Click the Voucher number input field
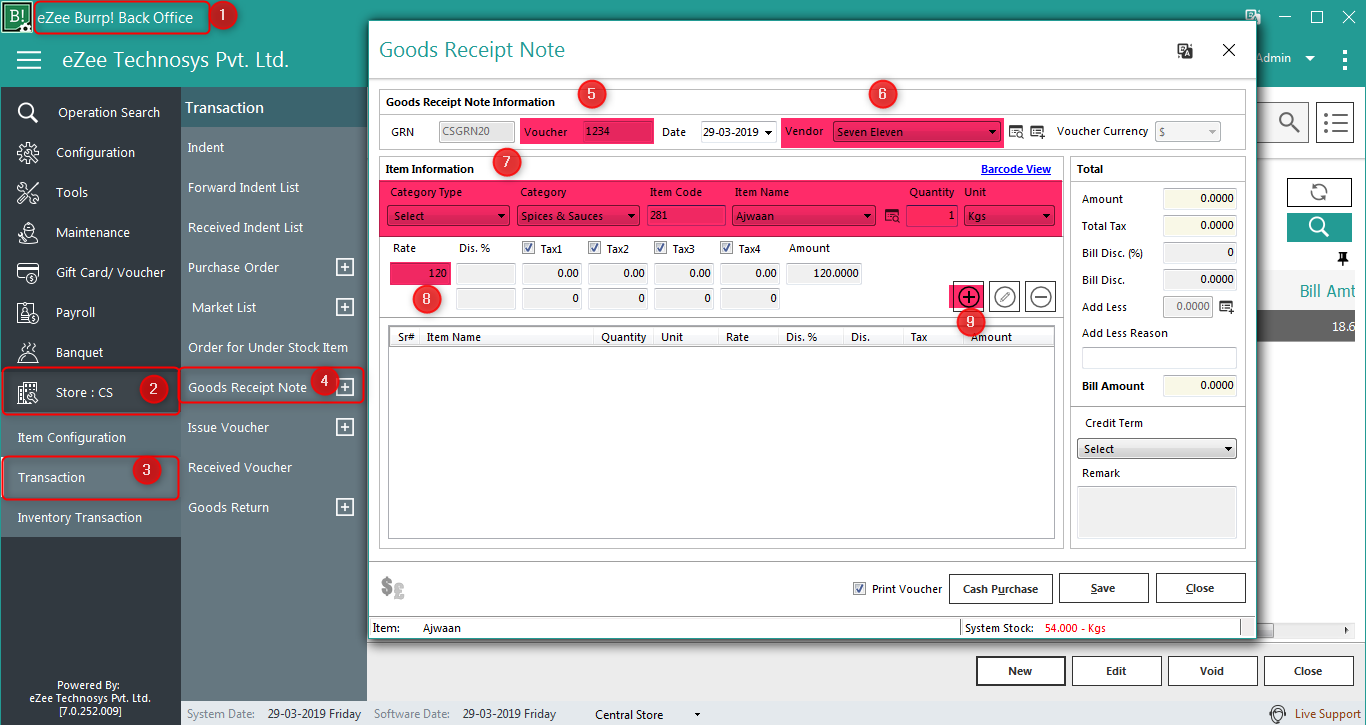Viewport: 1366px width, 725px height. [616, 132]
